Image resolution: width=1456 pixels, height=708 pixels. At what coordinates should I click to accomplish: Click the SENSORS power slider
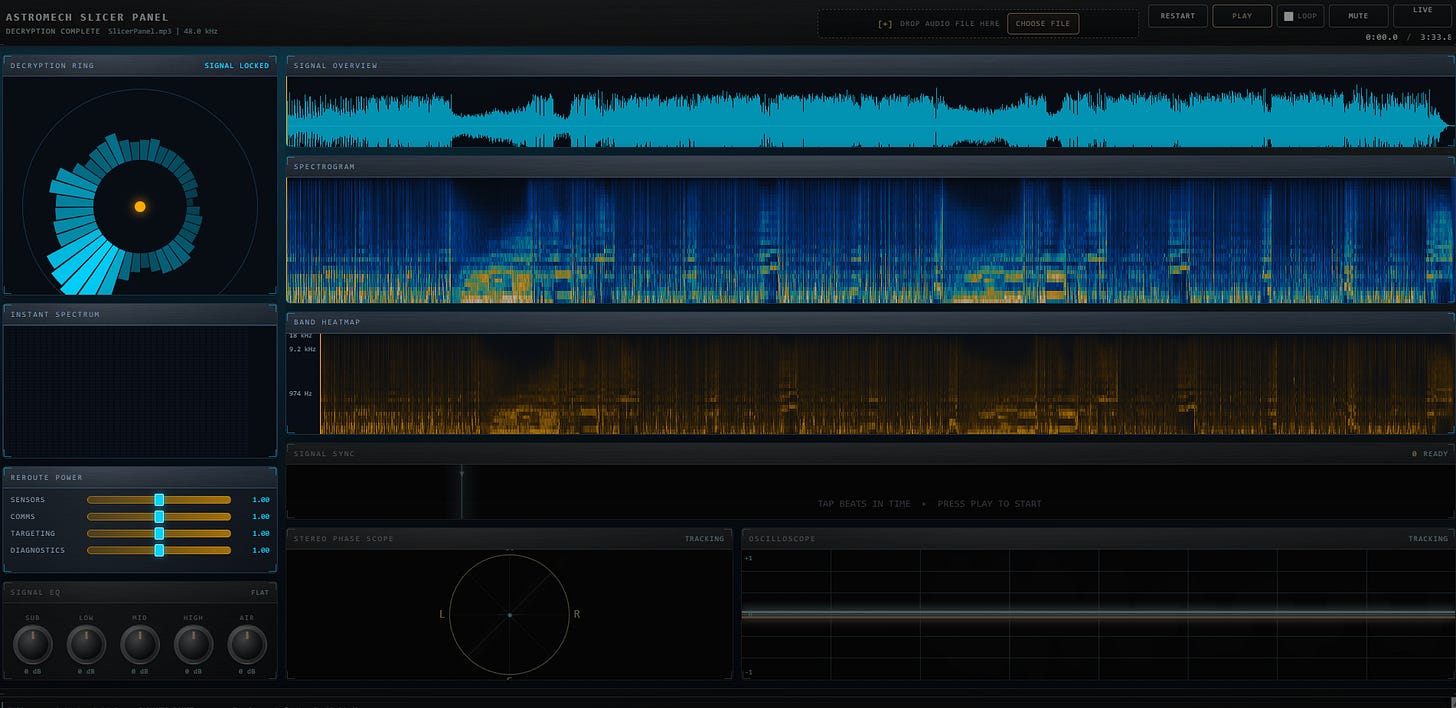pos(159,500)
